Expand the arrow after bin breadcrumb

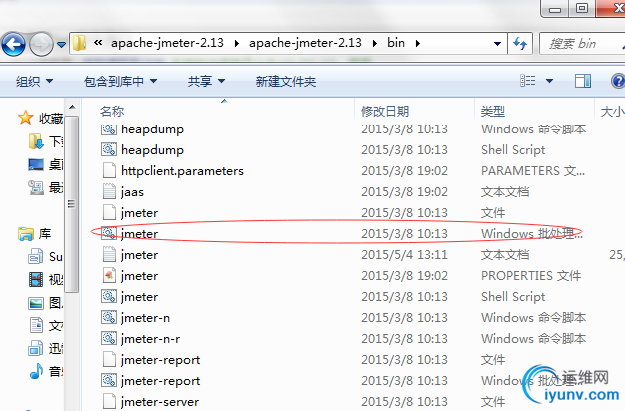(417, 43)
